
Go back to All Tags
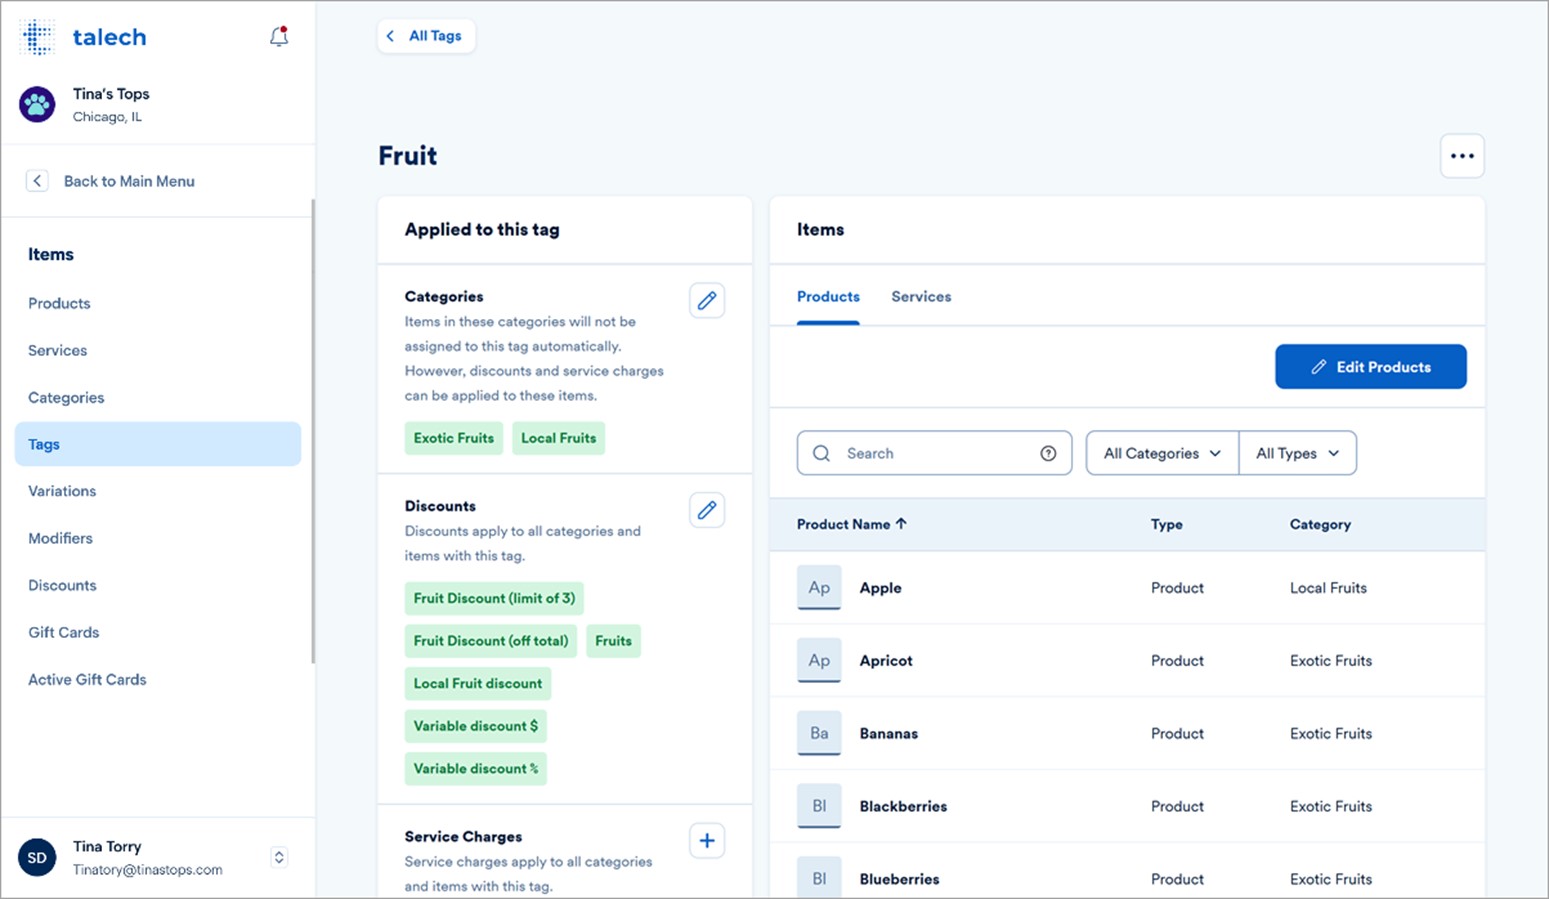[426, 36]
